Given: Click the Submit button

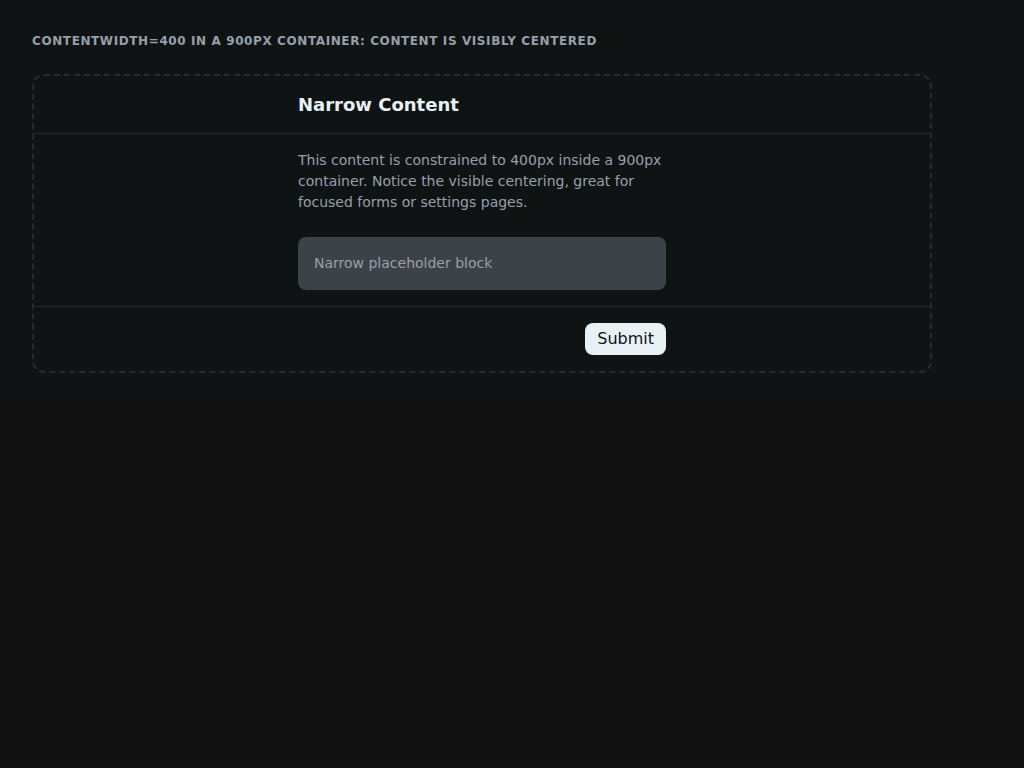Looking at the screenshot, I should point(625,339).
